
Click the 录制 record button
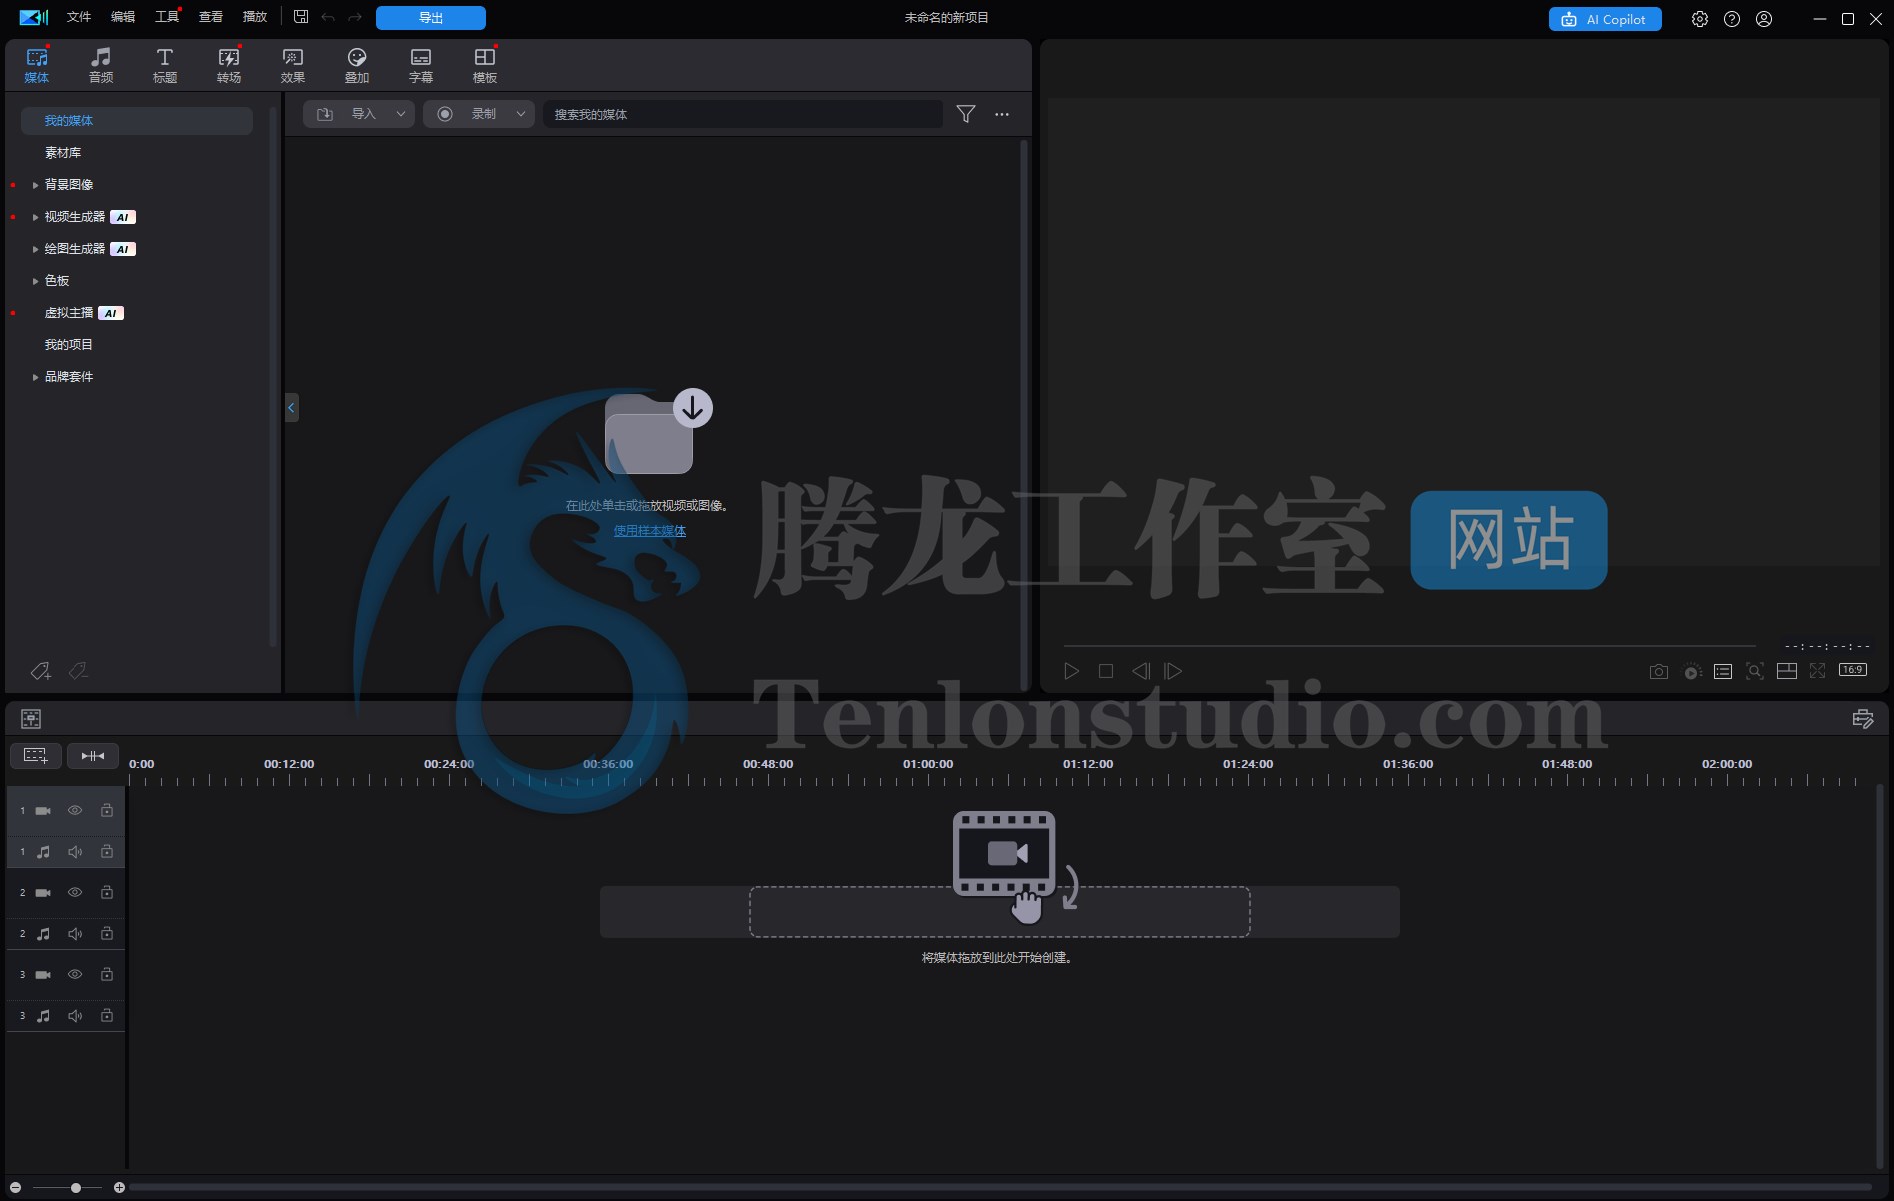pos(467,114)
